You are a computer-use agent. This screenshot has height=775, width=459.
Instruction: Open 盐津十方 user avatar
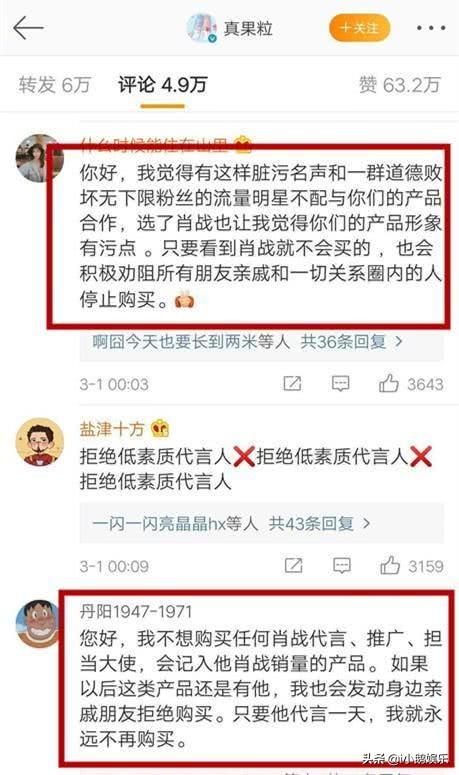tap(40, 442)
